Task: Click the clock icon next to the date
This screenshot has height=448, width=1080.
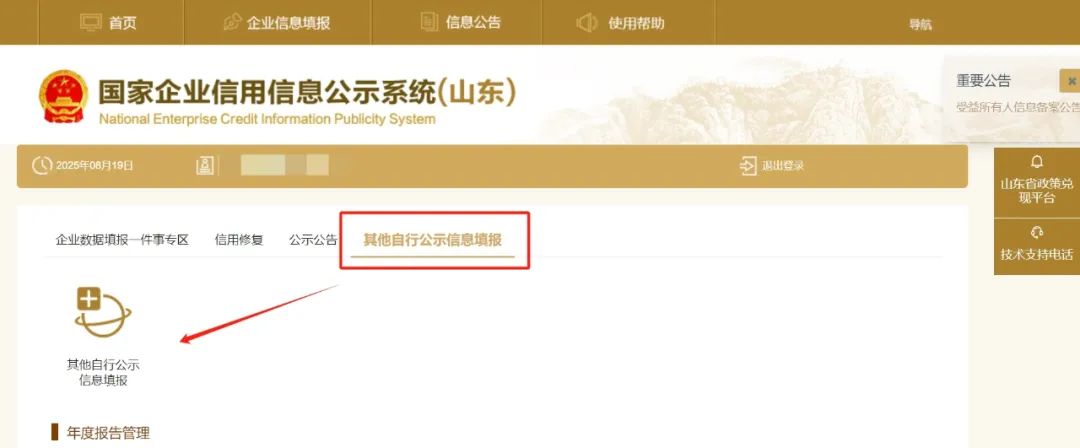Action: click(x=42, y=165)
